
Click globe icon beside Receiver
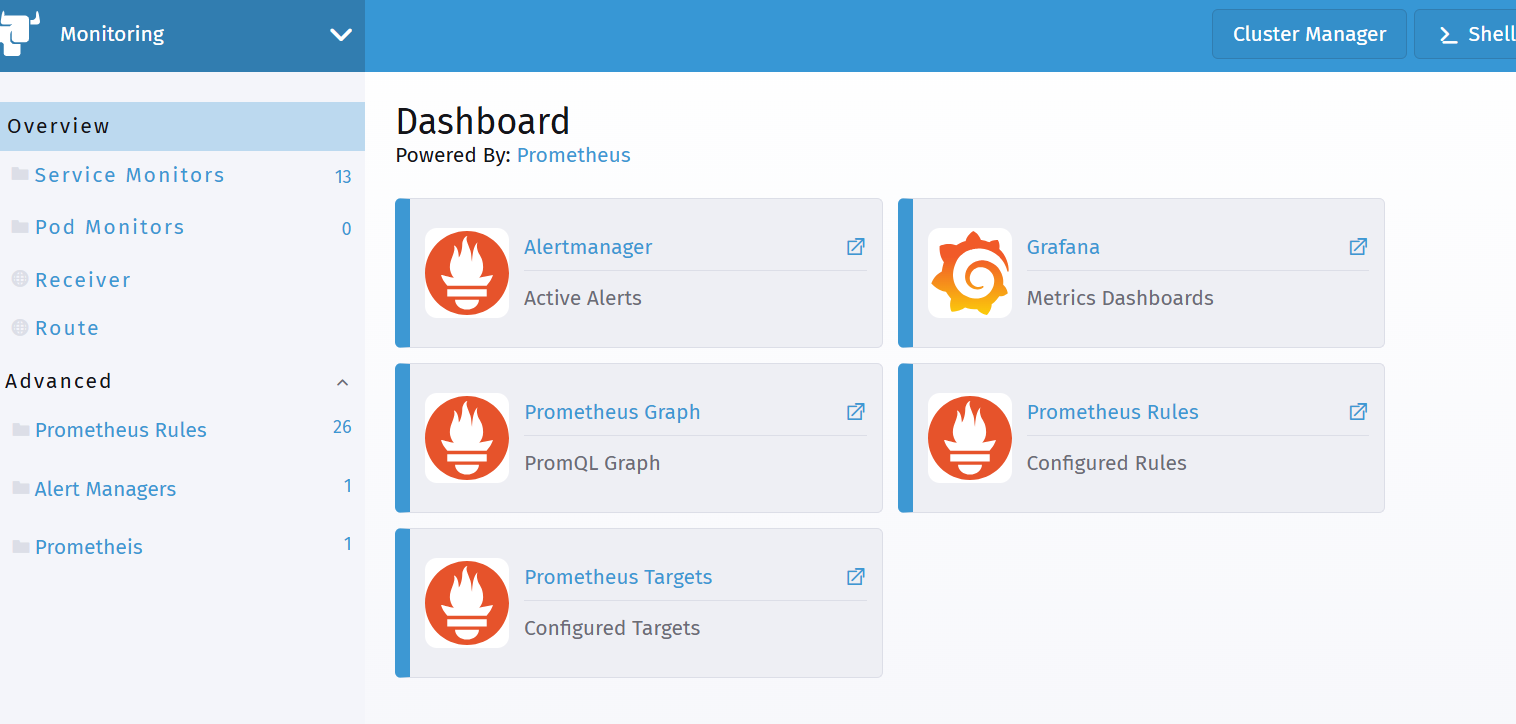[20, 279]
